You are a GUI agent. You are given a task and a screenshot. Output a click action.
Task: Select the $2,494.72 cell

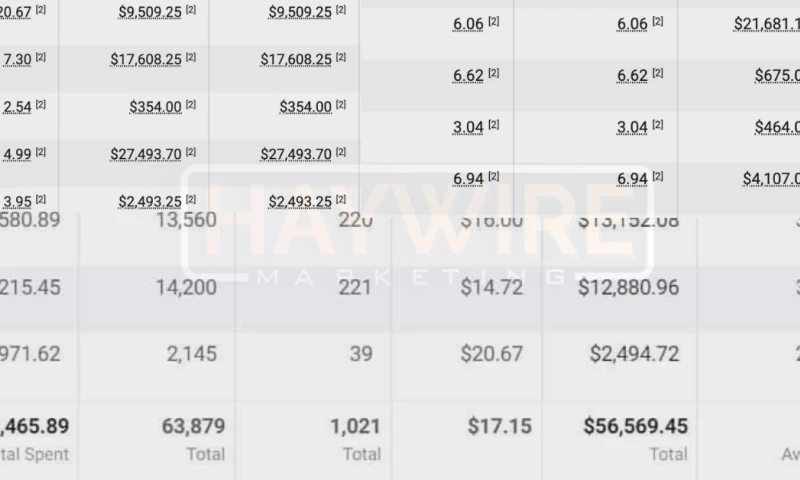(634, 353)
